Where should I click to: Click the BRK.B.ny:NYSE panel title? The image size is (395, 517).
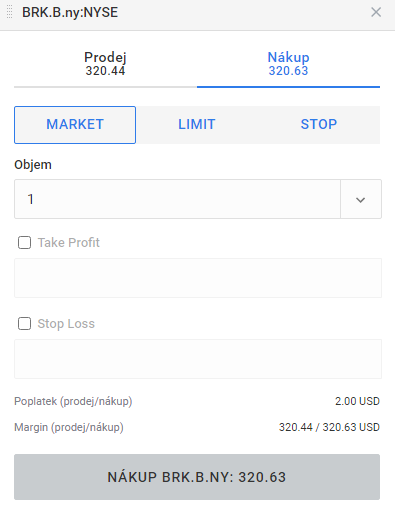pyautogui.click(x=70, y=12)
